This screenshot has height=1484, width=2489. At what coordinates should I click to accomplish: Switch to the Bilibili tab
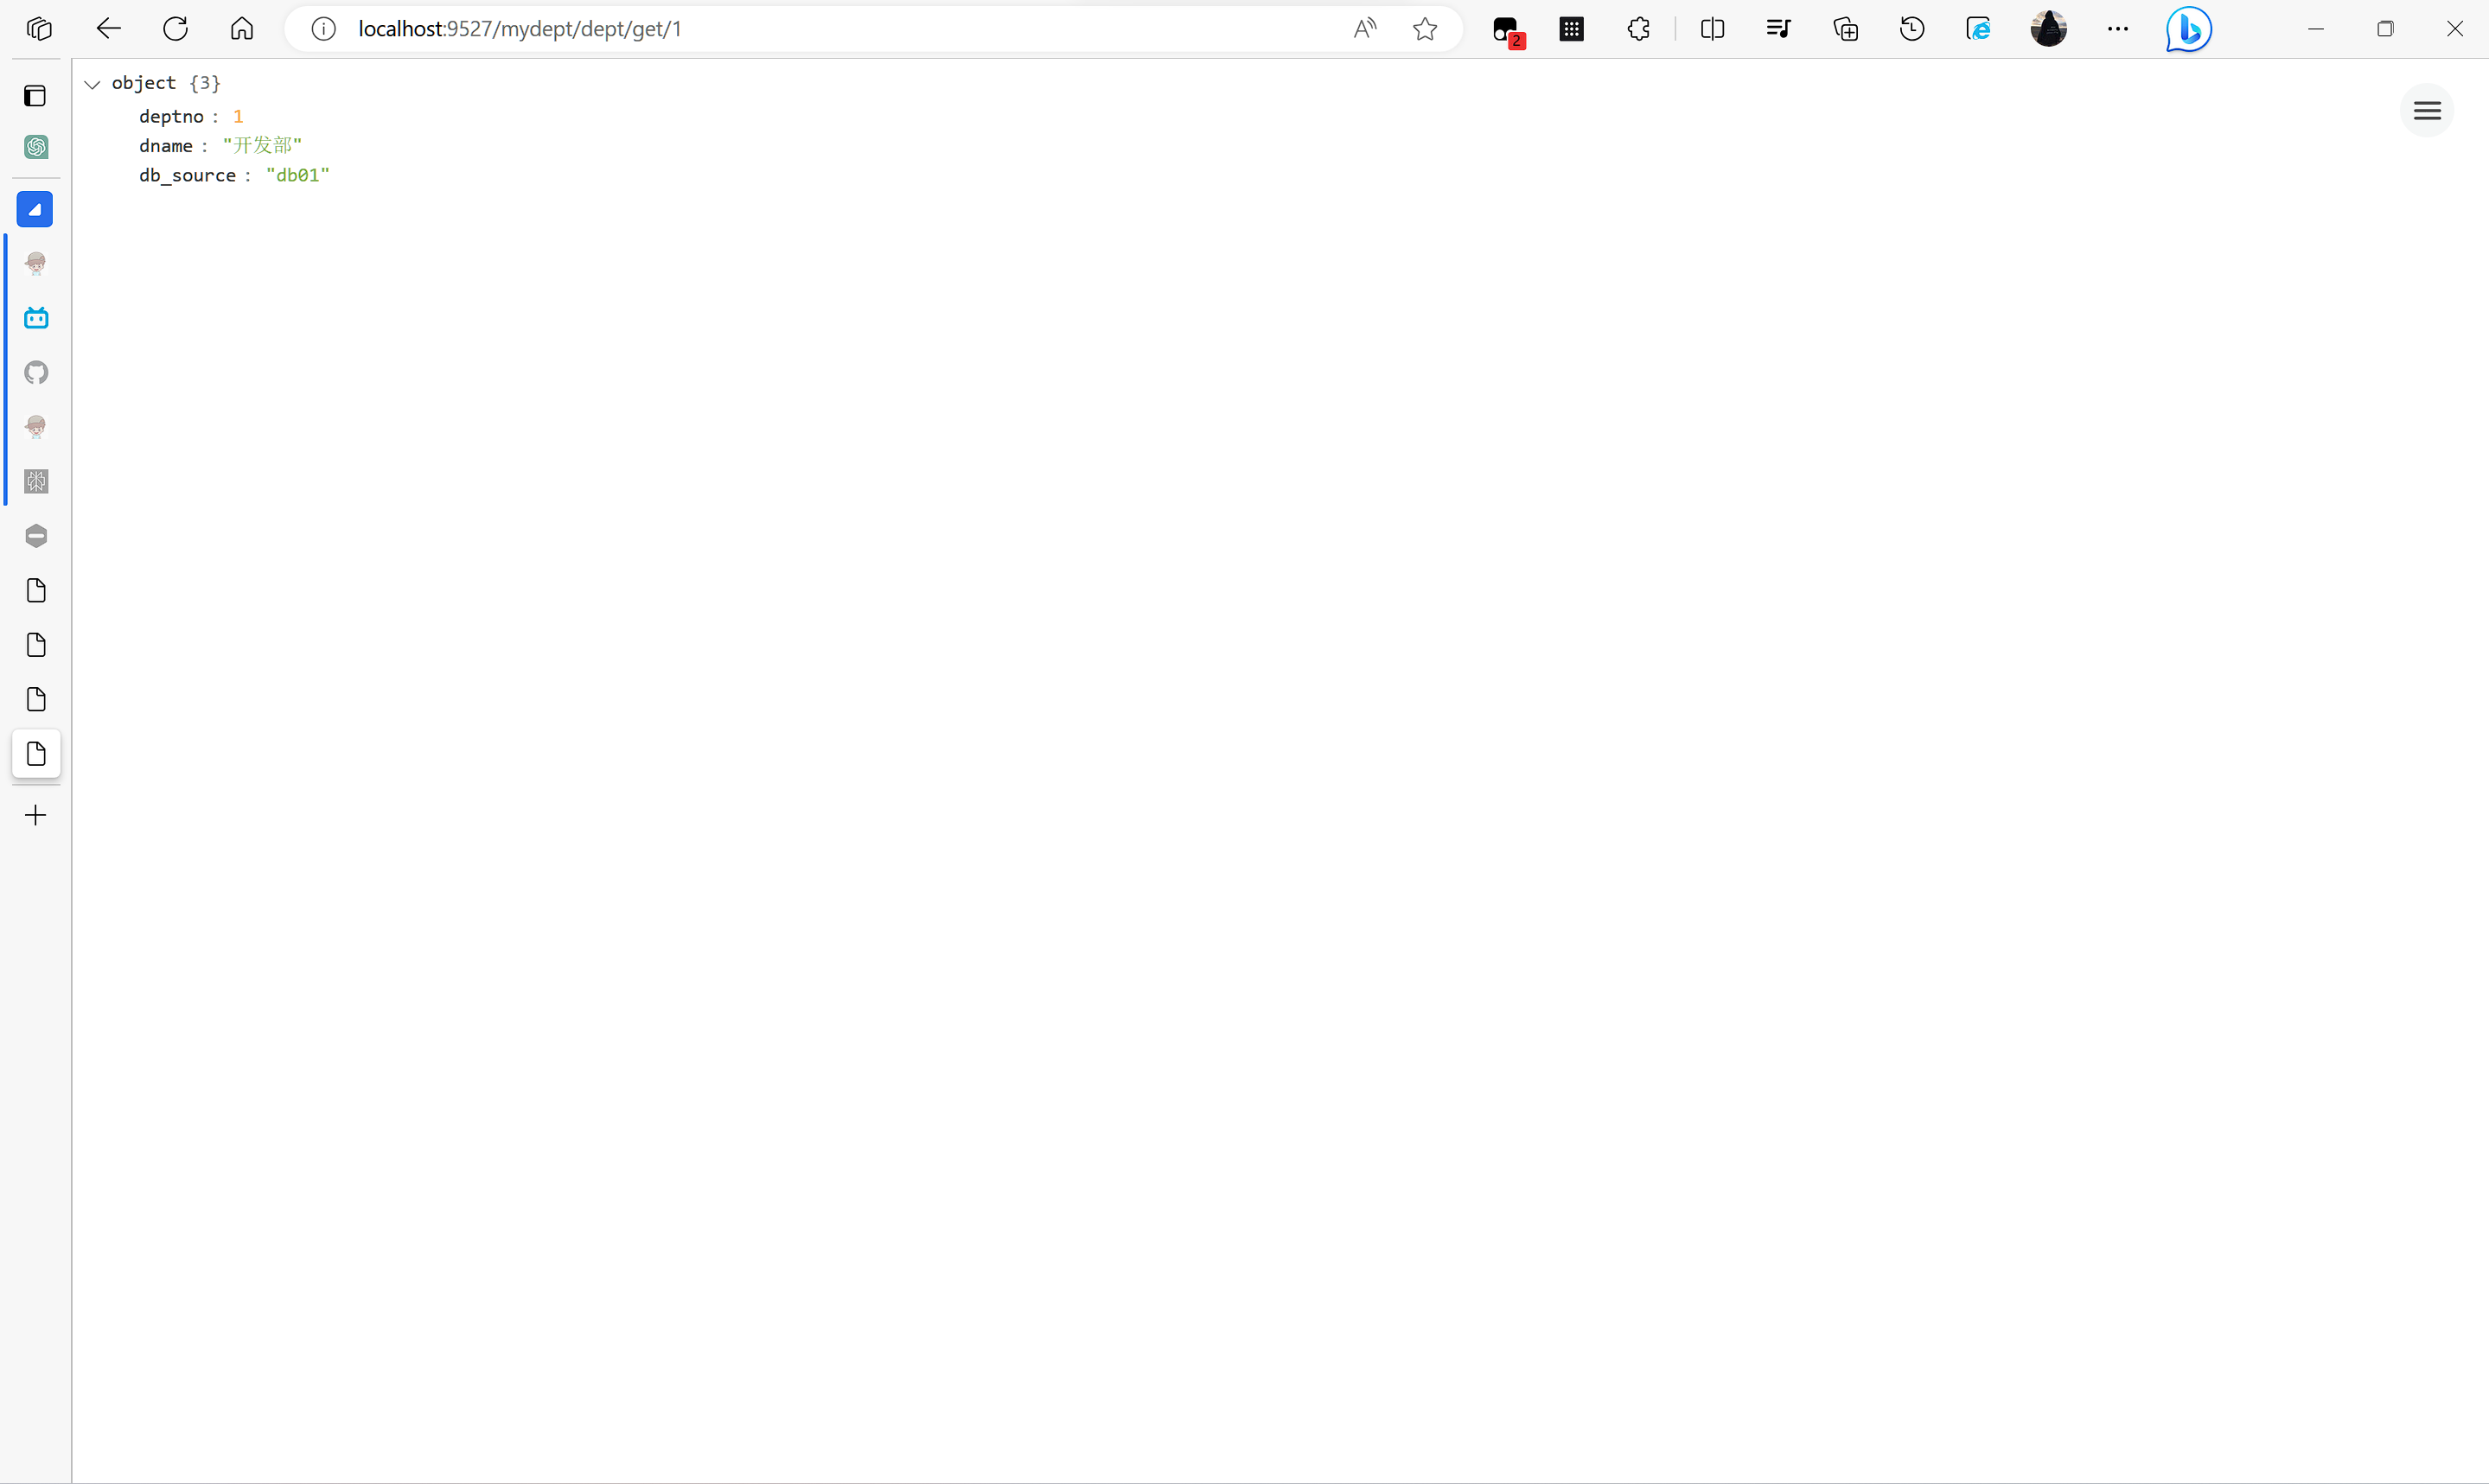[x=36, y=318]
